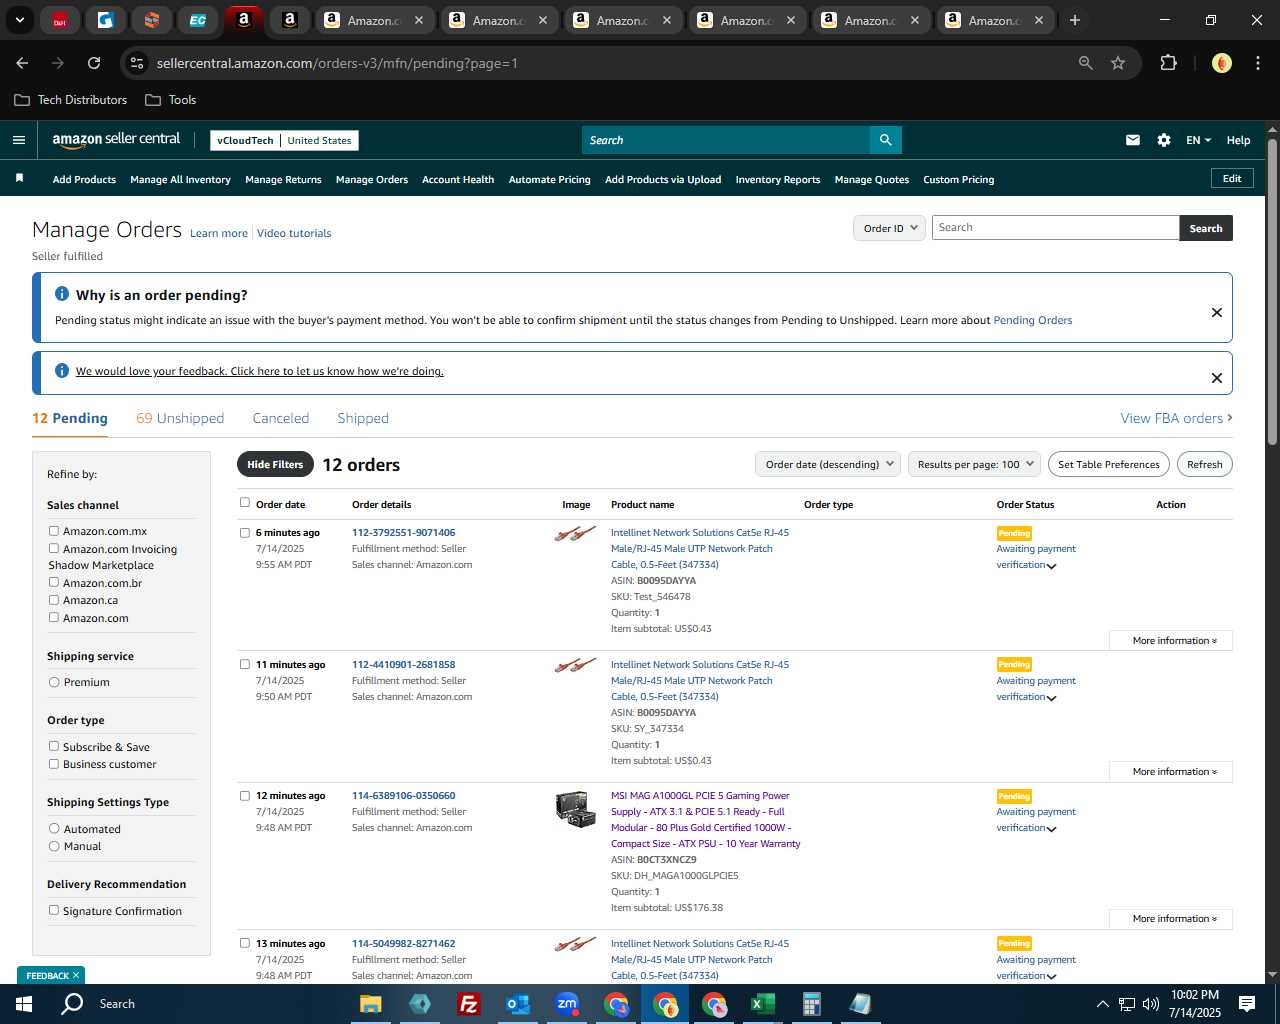Select the Automated shipping settings radio
The height and width of the screenshot is (1024, 1280).
pos(54,829)
